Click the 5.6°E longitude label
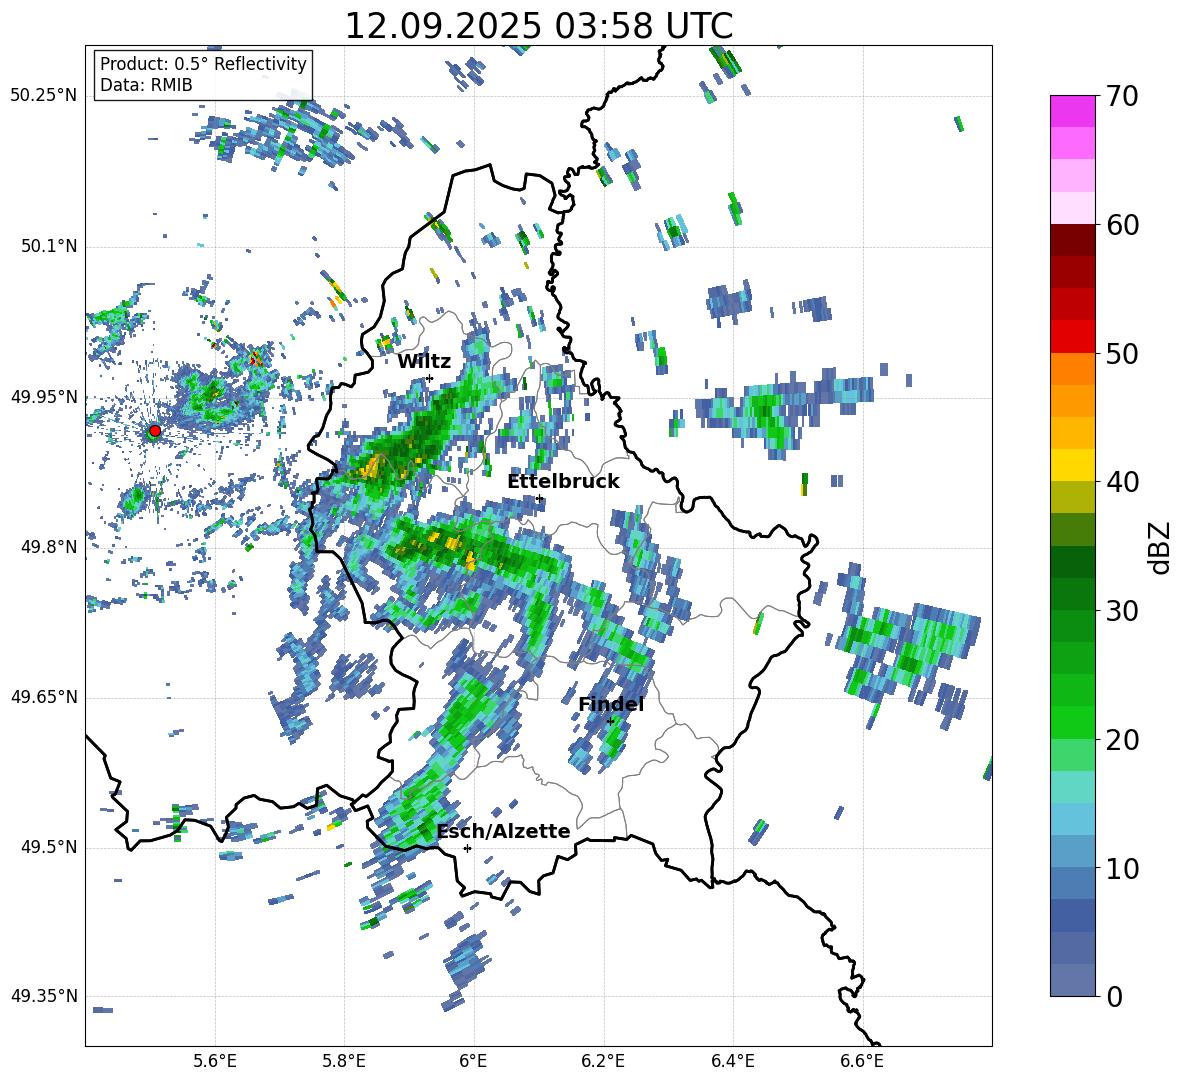This screenshot has height=1081, width=1184. [x=214, y=1061]
